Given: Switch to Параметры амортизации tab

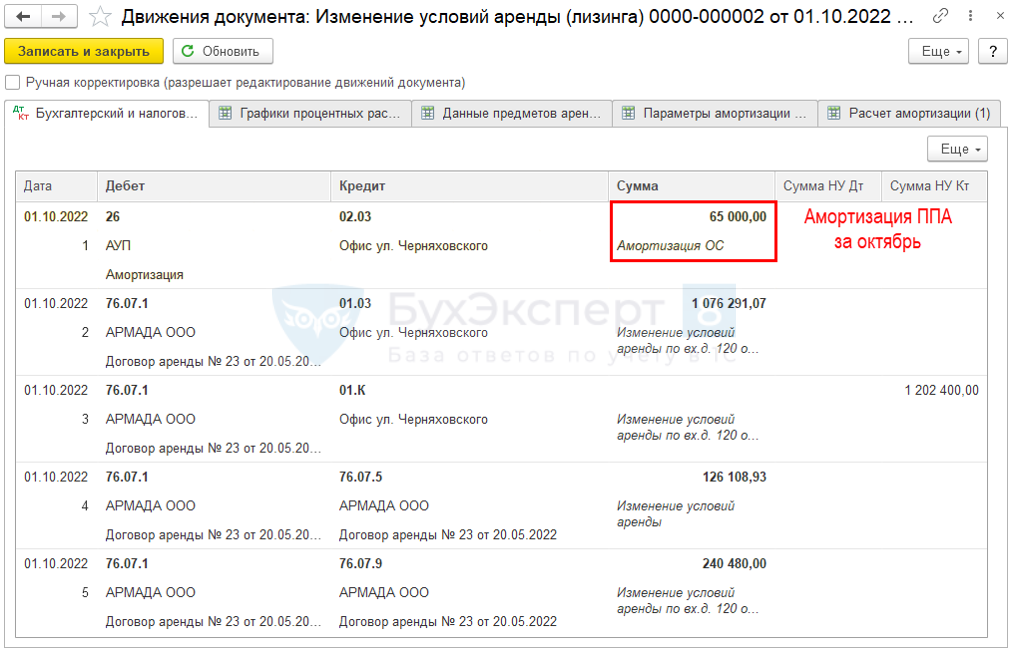Looking at the screenshot, I should point(715,113).
